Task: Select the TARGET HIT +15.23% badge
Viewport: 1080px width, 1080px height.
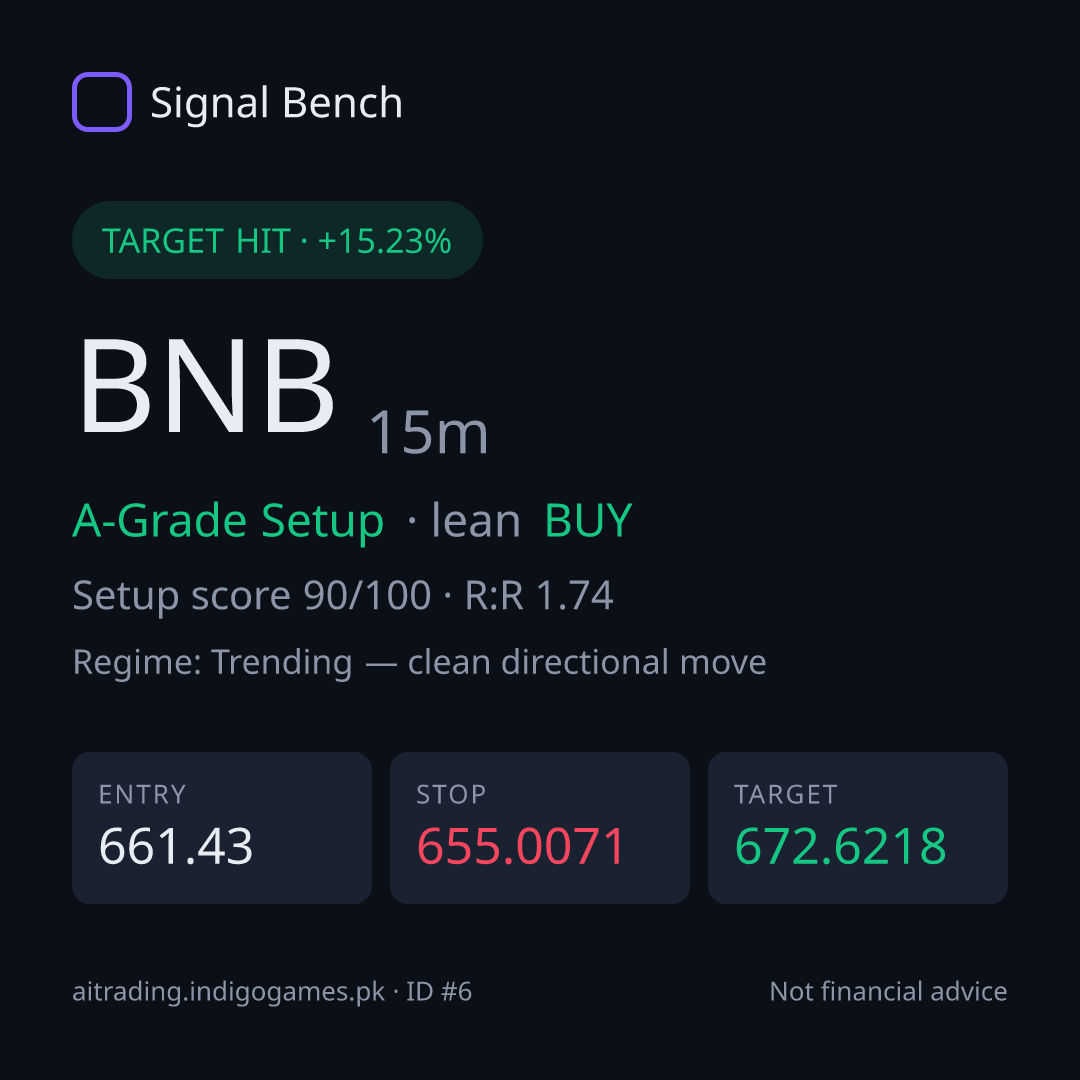Action: coord(277,240)
